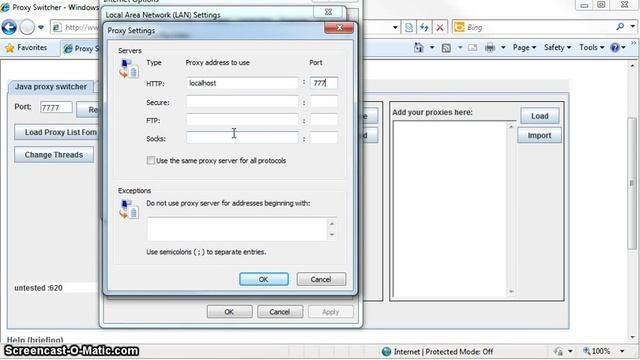Open the dropdown arrow next to RSS feeds icon
Image resolution: width=640 pixels, height=360 pixels.
(x=460, y=48)
